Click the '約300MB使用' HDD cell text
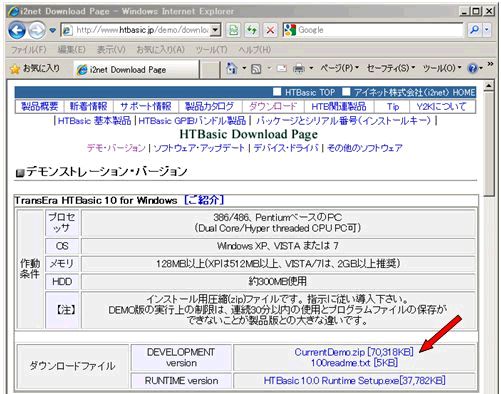This screenshot has height=394, width=501. 278,282
